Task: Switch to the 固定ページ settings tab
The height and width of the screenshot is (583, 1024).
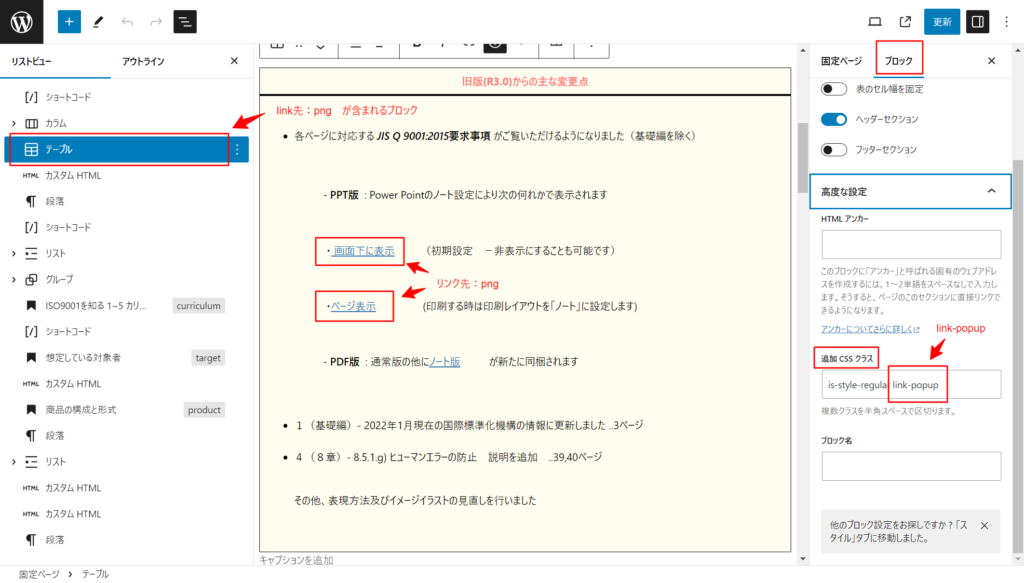Action: pos(841,61)
